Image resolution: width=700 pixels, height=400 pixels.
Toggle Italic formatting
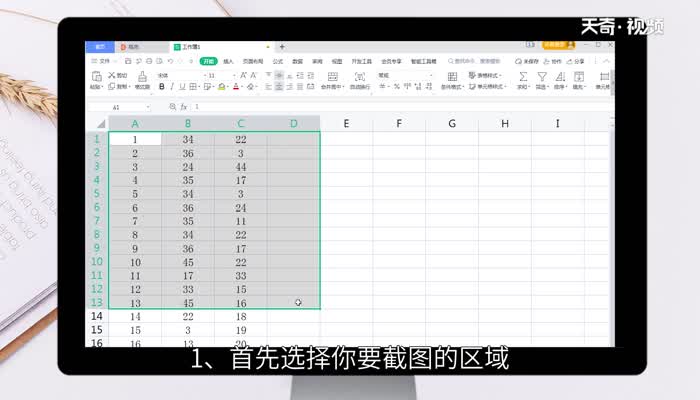click(x=172, y=87)
